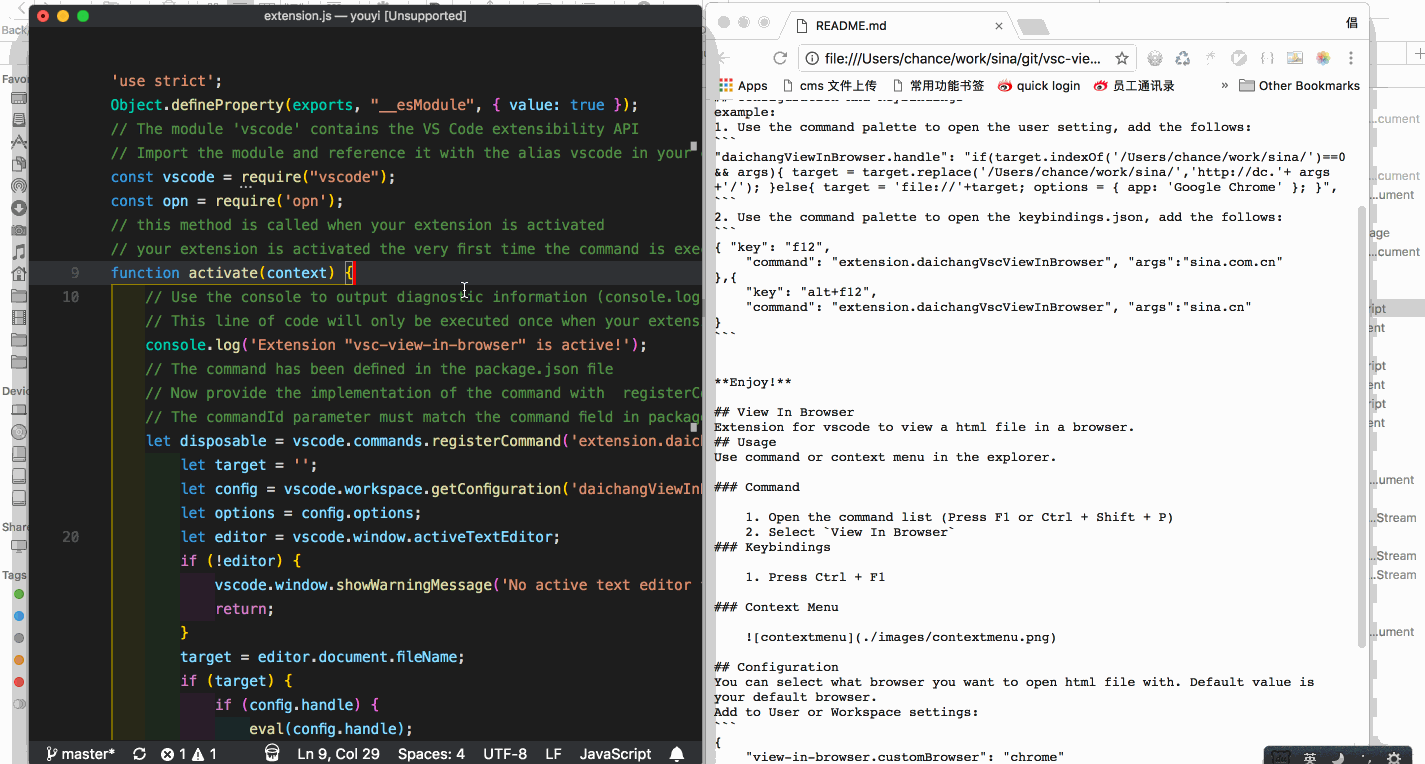Open a new Chrome tab
This screenshot has width=1425, height=764.
(x=1033, y=26)
